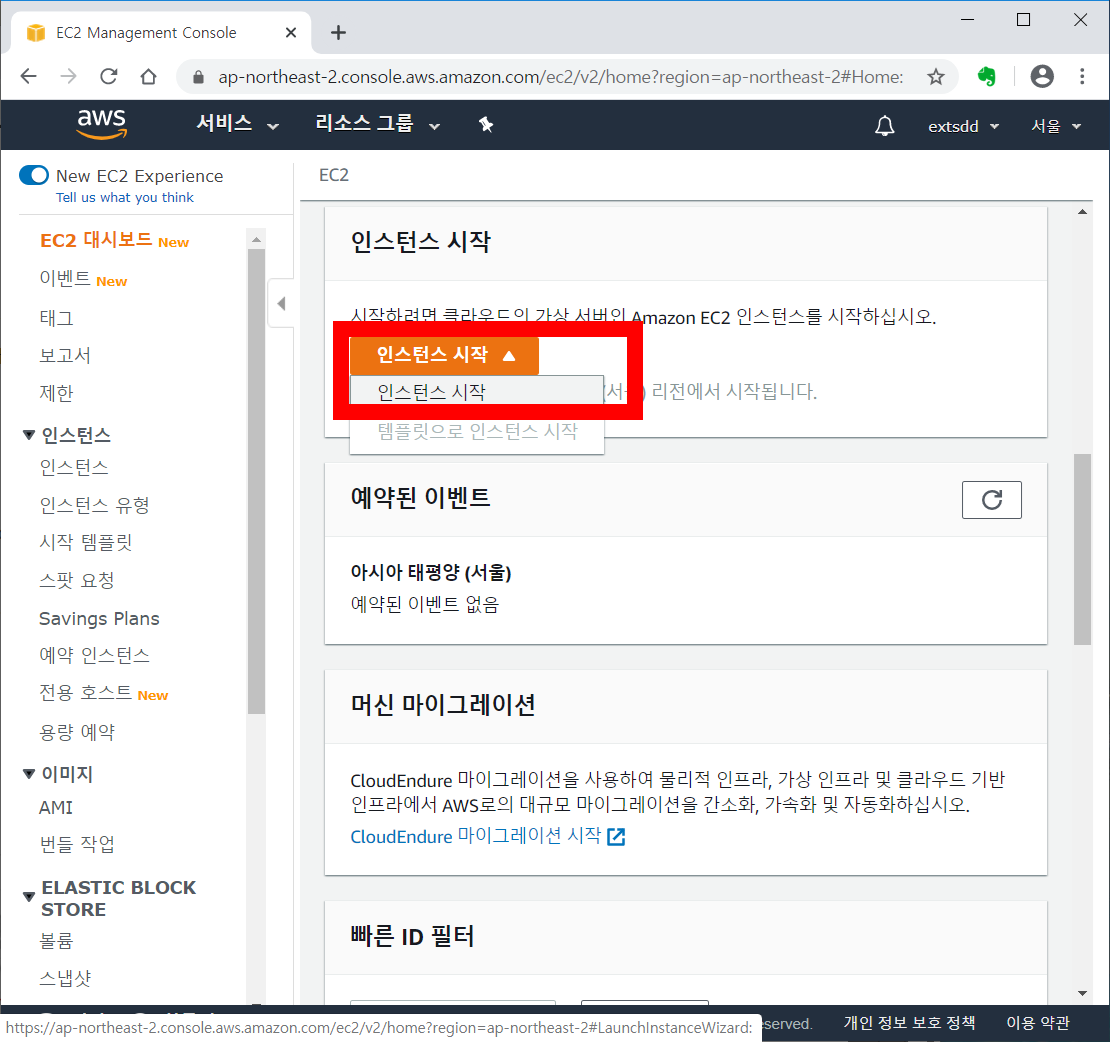The height and width of the screenshot is (1042, 1110).
Task: Open 제한 in the sidebar
Action: (x=57, y=393)
